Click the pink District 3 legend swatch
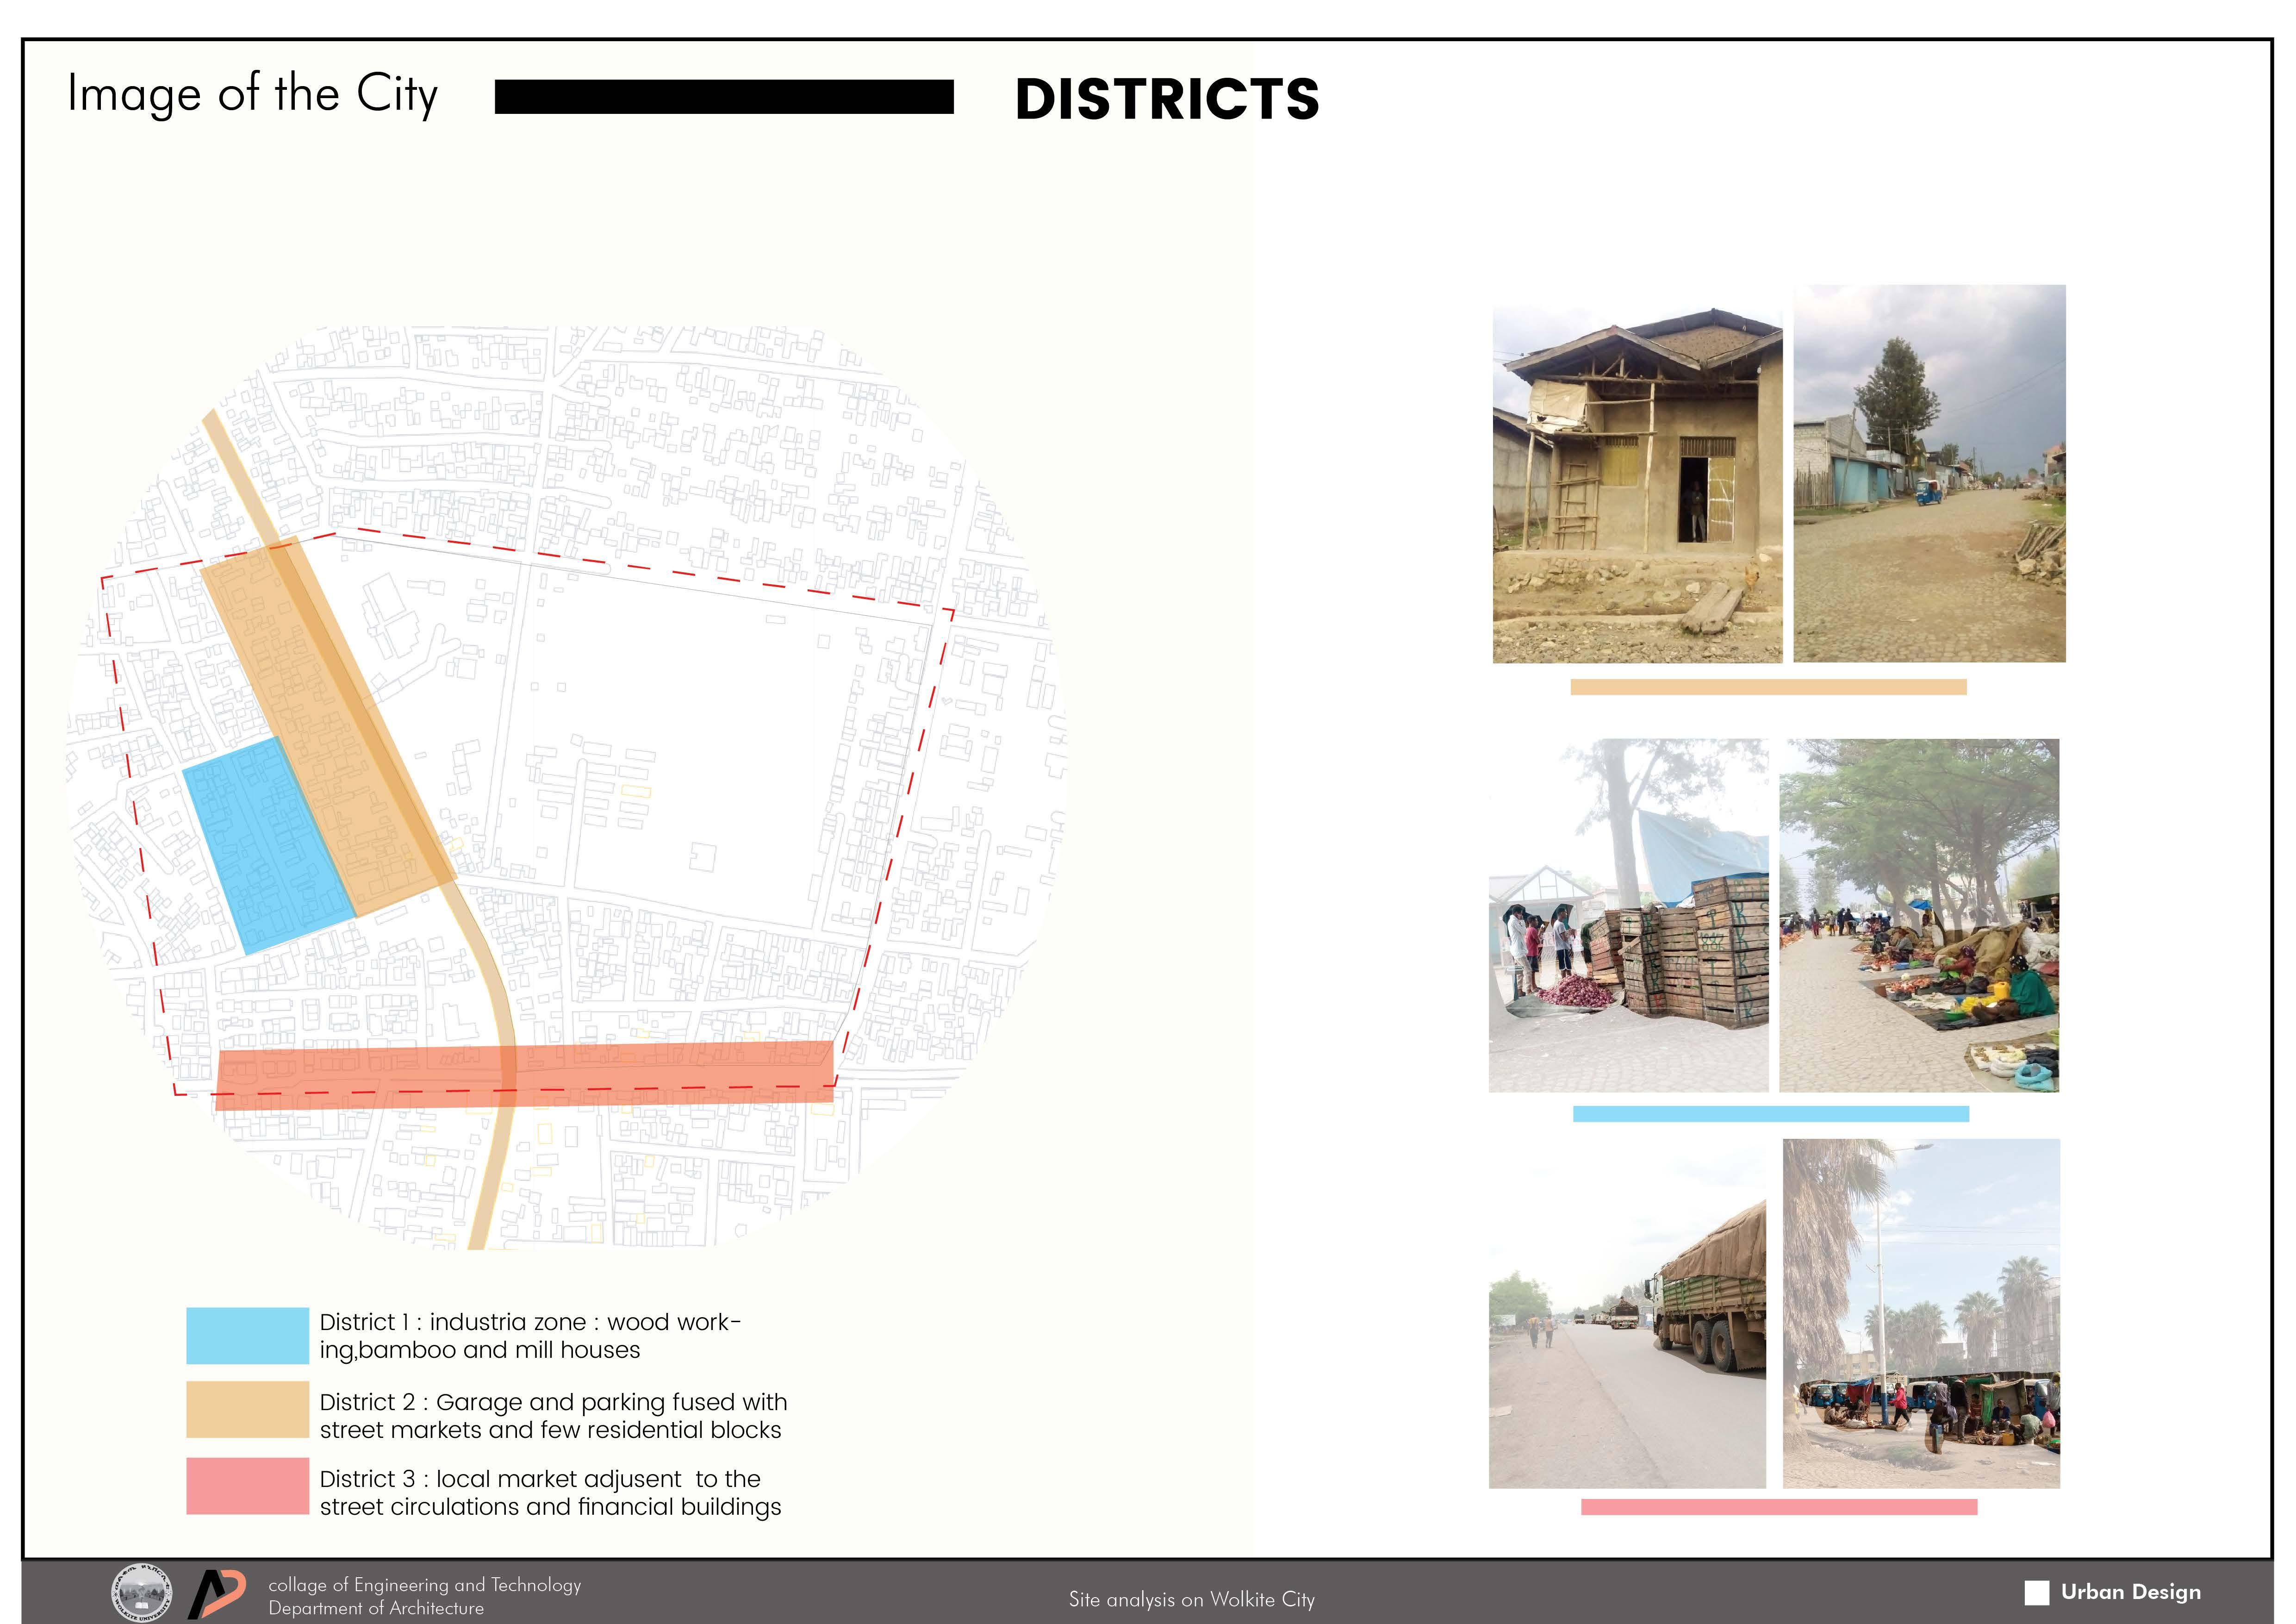This screenshot has width=2296, height=1624. pyautogui.click(x=247, y=1486)
